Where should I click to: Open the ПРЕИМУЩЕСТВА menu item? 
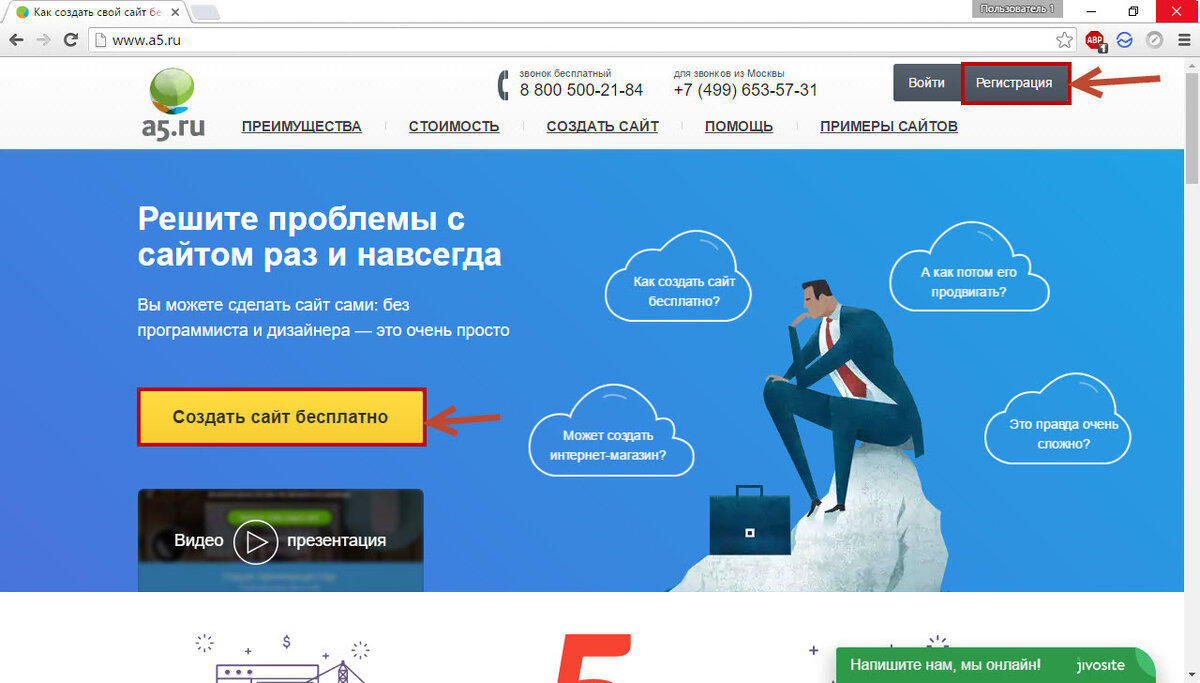(x=301, y=126)
